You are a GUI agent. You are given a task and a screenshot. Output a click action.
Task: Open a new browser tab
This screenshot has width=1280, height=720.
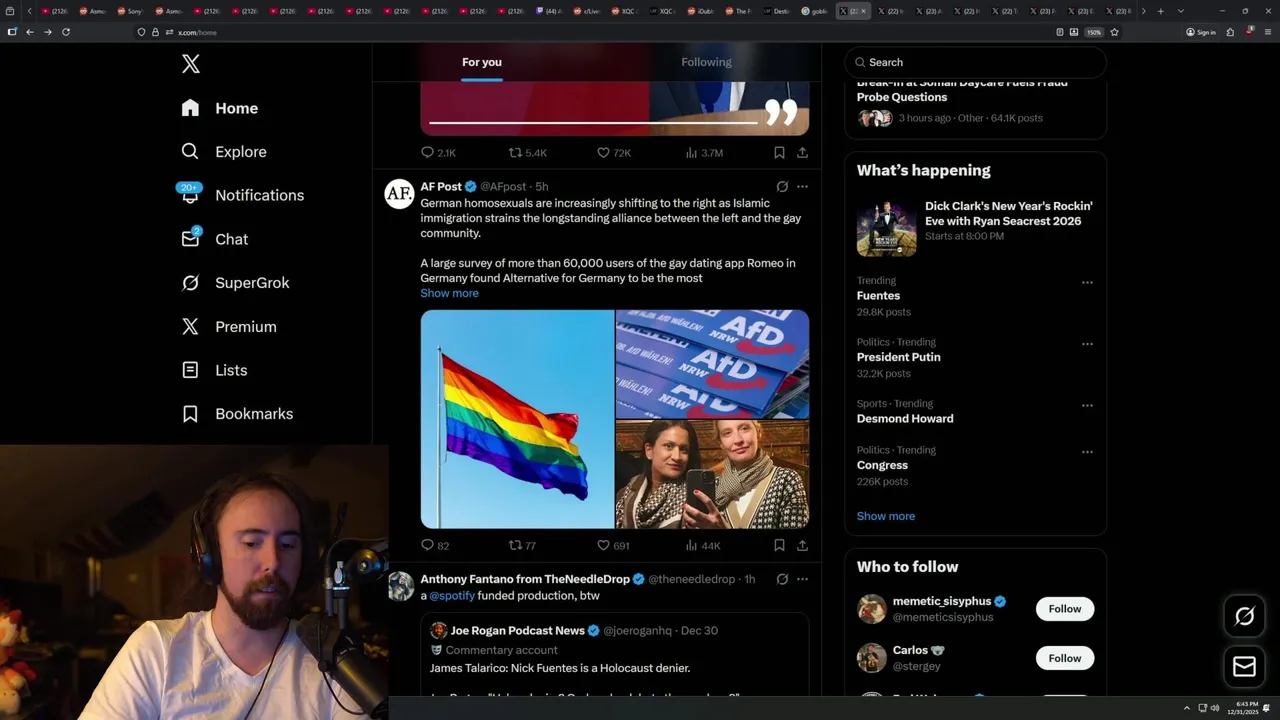coord(1160,11)
